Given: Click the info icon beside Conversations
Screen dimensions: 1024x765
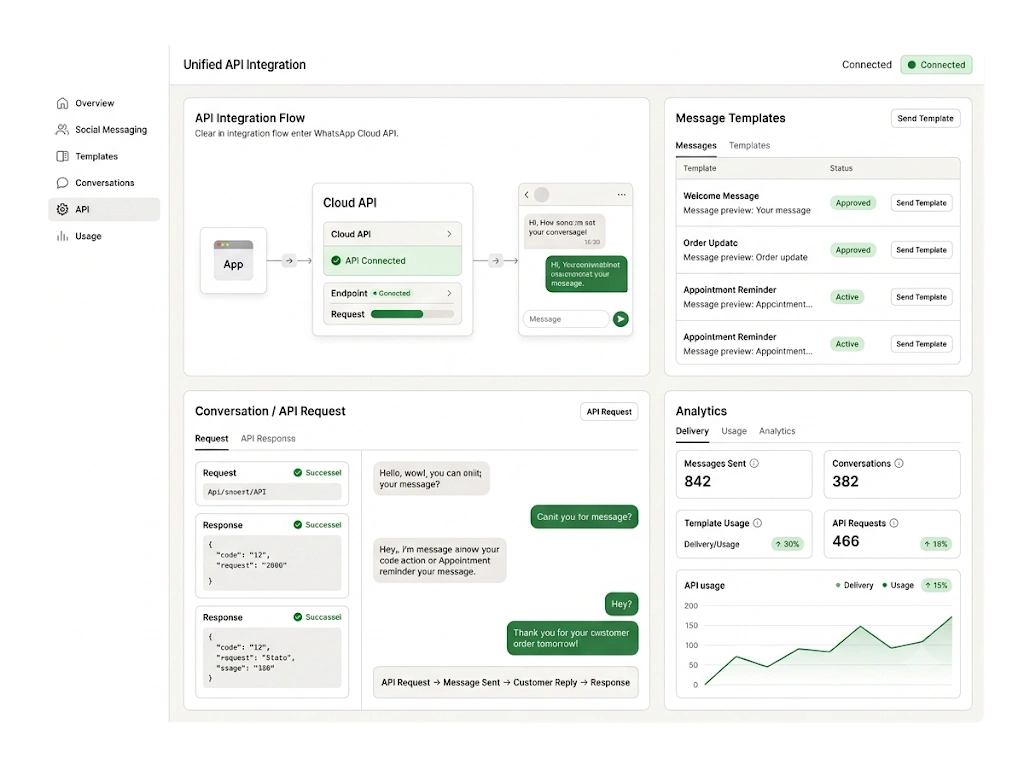Looking at the screenshot, I should (x=899, y=463).
